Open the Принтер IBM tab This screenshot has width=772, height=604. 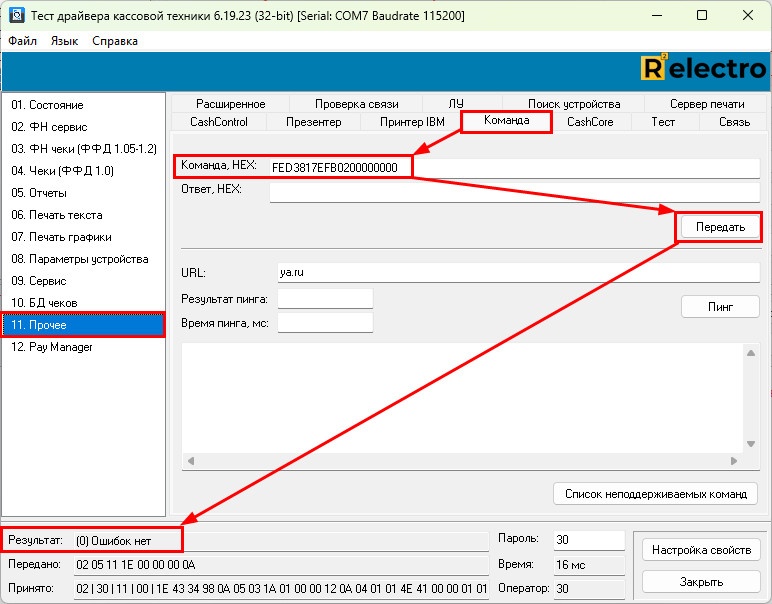point(412,122)
